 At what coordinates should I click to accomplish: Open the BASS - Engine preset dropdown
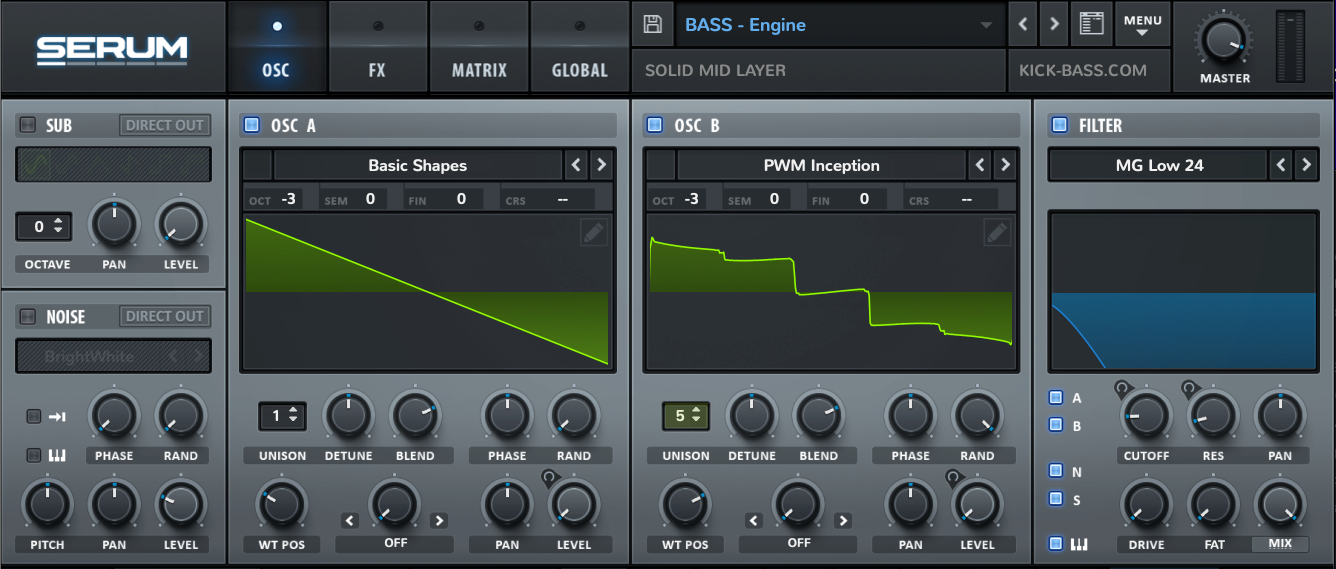click(838, 25)
